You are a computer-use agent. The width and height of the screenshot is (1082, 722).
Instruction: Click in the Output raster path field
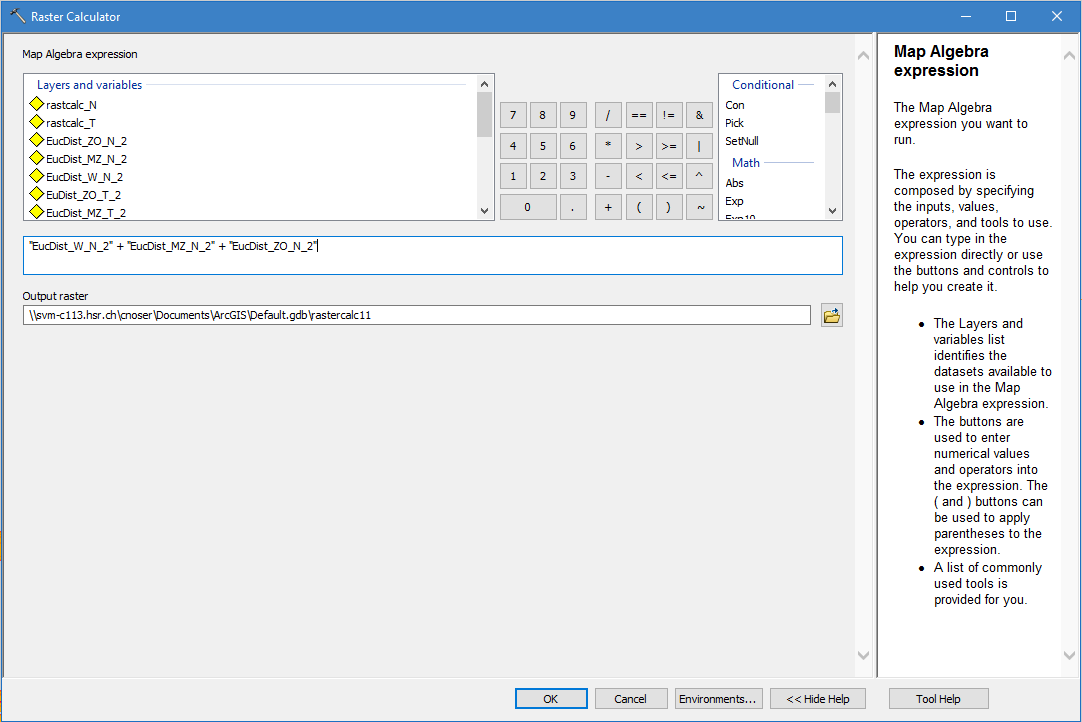click(416, 316)
